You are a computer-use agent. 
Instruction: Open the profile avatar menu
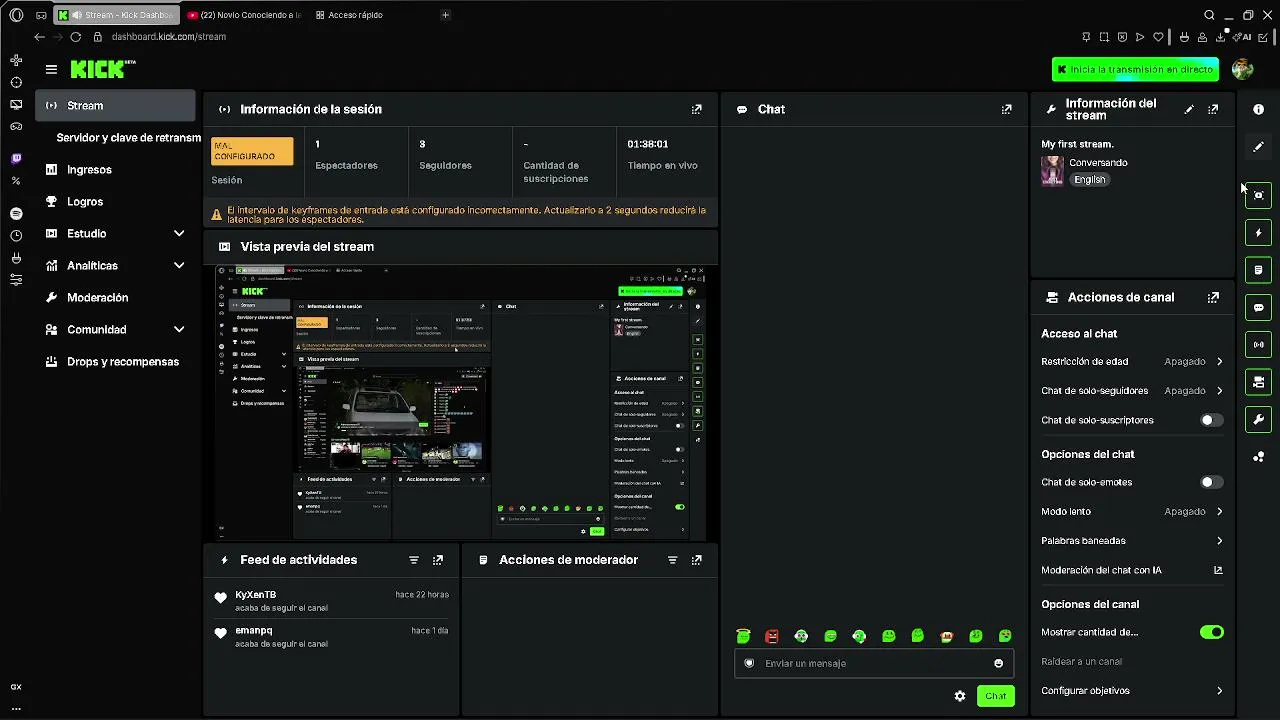coord(1243,69)
